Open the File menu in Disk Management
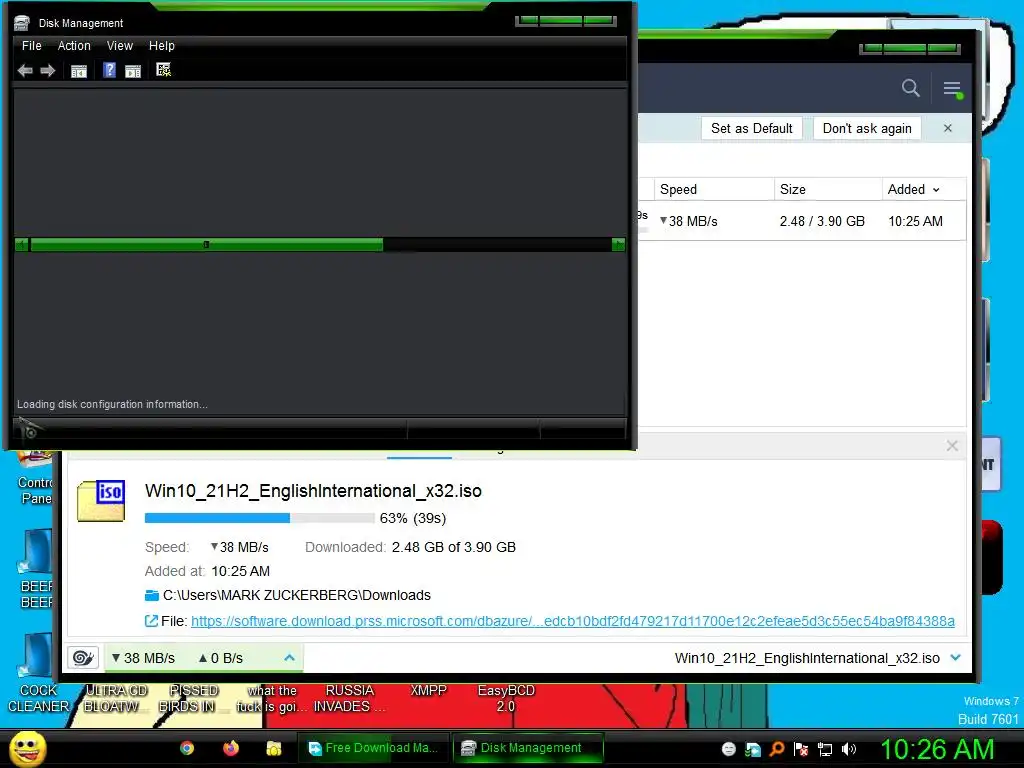The image size is (1024, 768). click(x=31, y=46)
